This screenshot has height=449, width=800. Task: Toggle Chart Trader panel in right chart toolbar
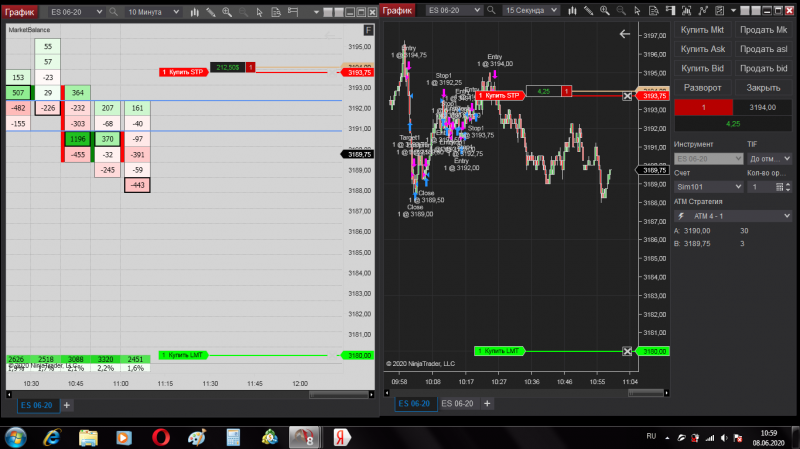click(x=670, y=10)
